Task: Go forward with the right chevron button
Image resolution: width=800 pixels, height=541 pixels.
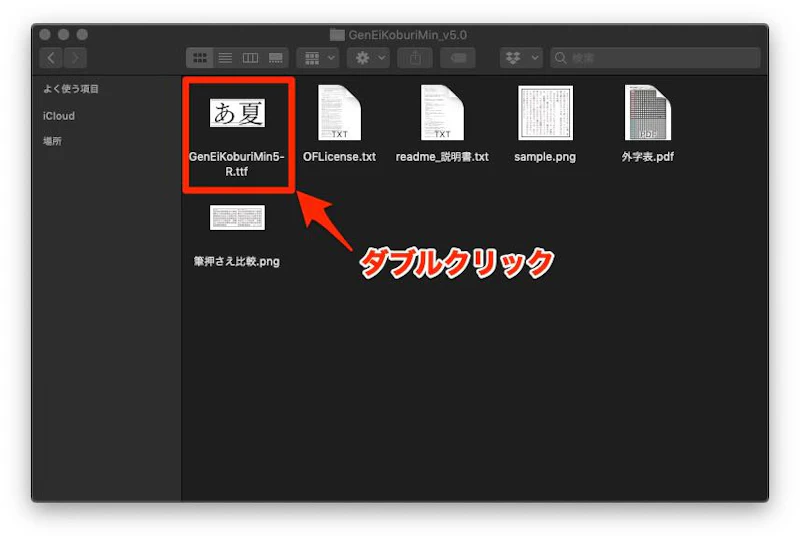Action: click(x=75, y=58)
